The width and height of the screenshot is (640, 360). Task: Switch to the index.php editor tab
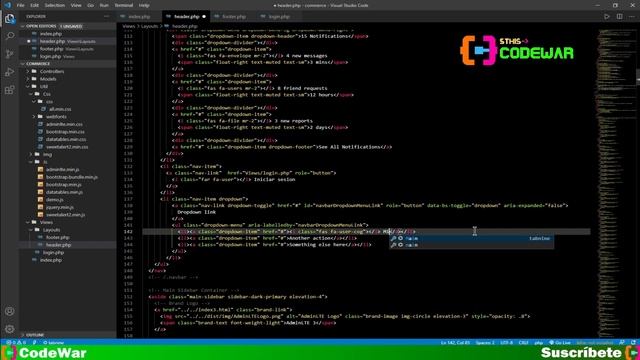[x=139, y=17]
